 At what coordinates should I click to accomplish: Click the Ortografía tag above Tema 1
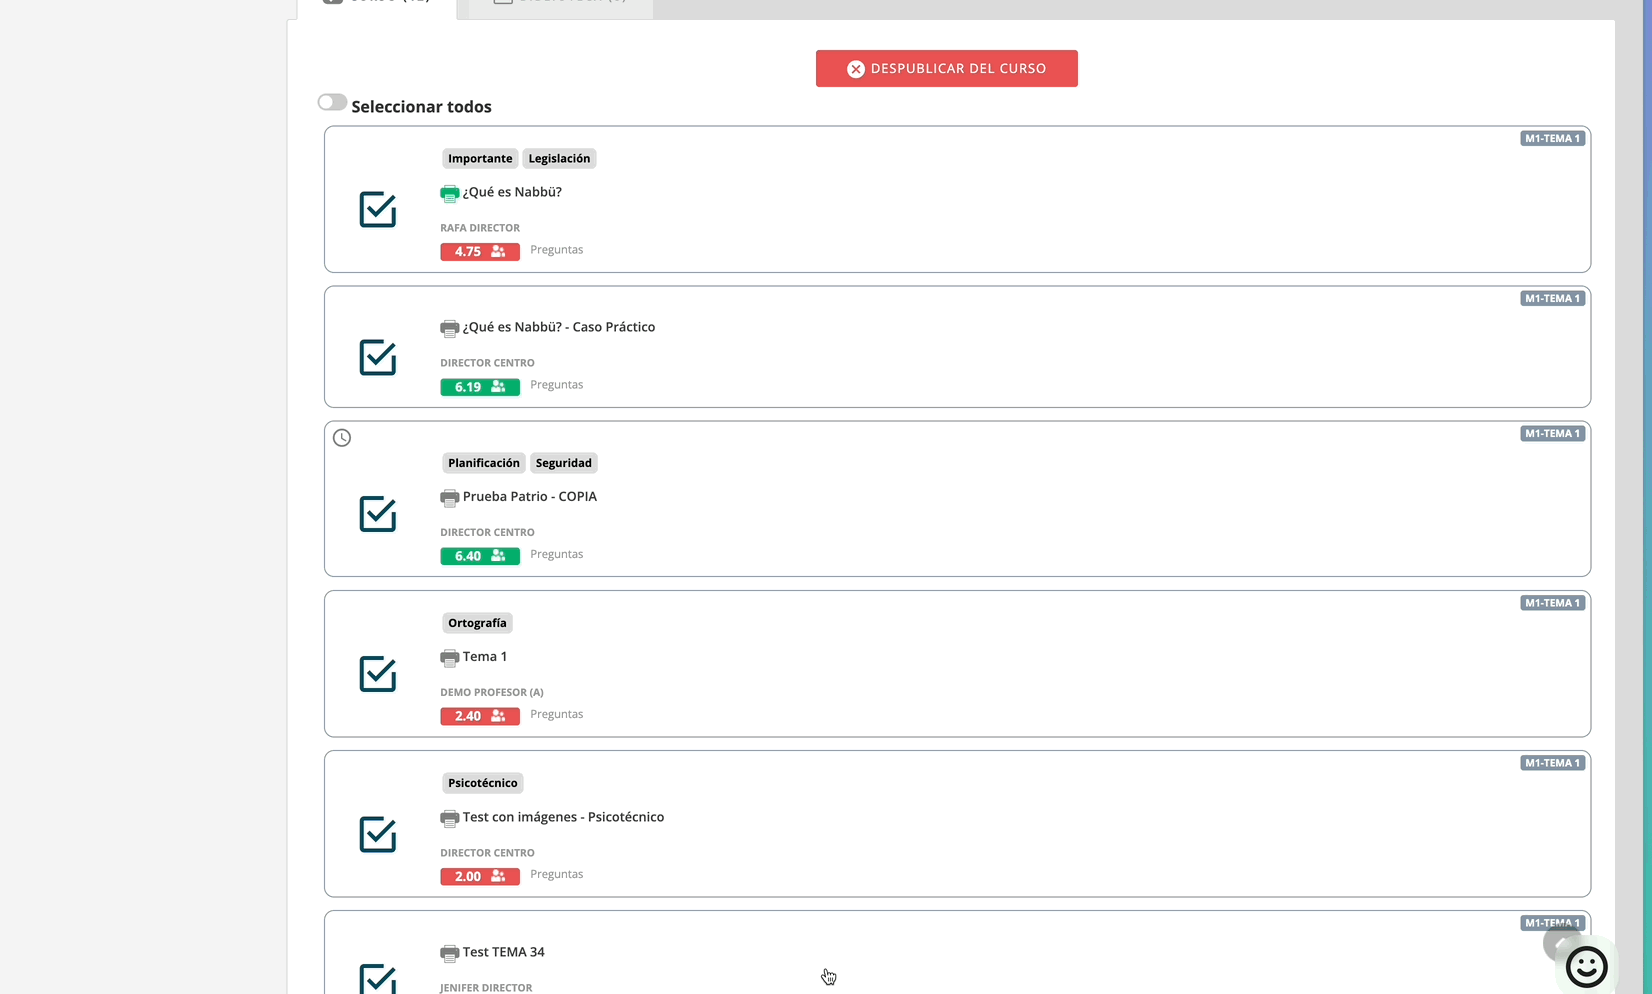click(x=477, y=623)
